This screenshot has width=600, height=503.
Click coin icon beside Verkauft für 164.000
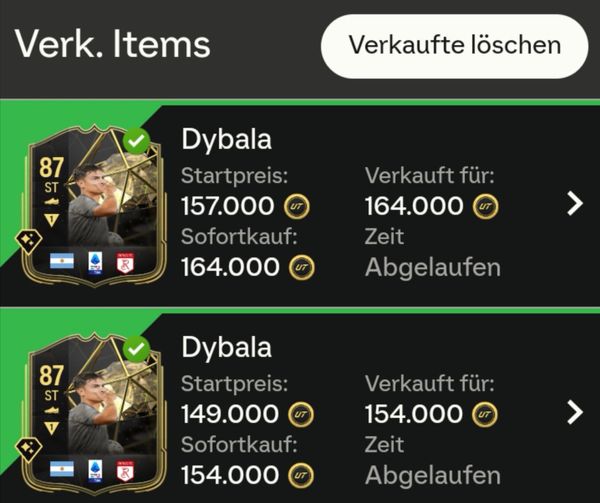pyautogui.click(x=485, y=206)
